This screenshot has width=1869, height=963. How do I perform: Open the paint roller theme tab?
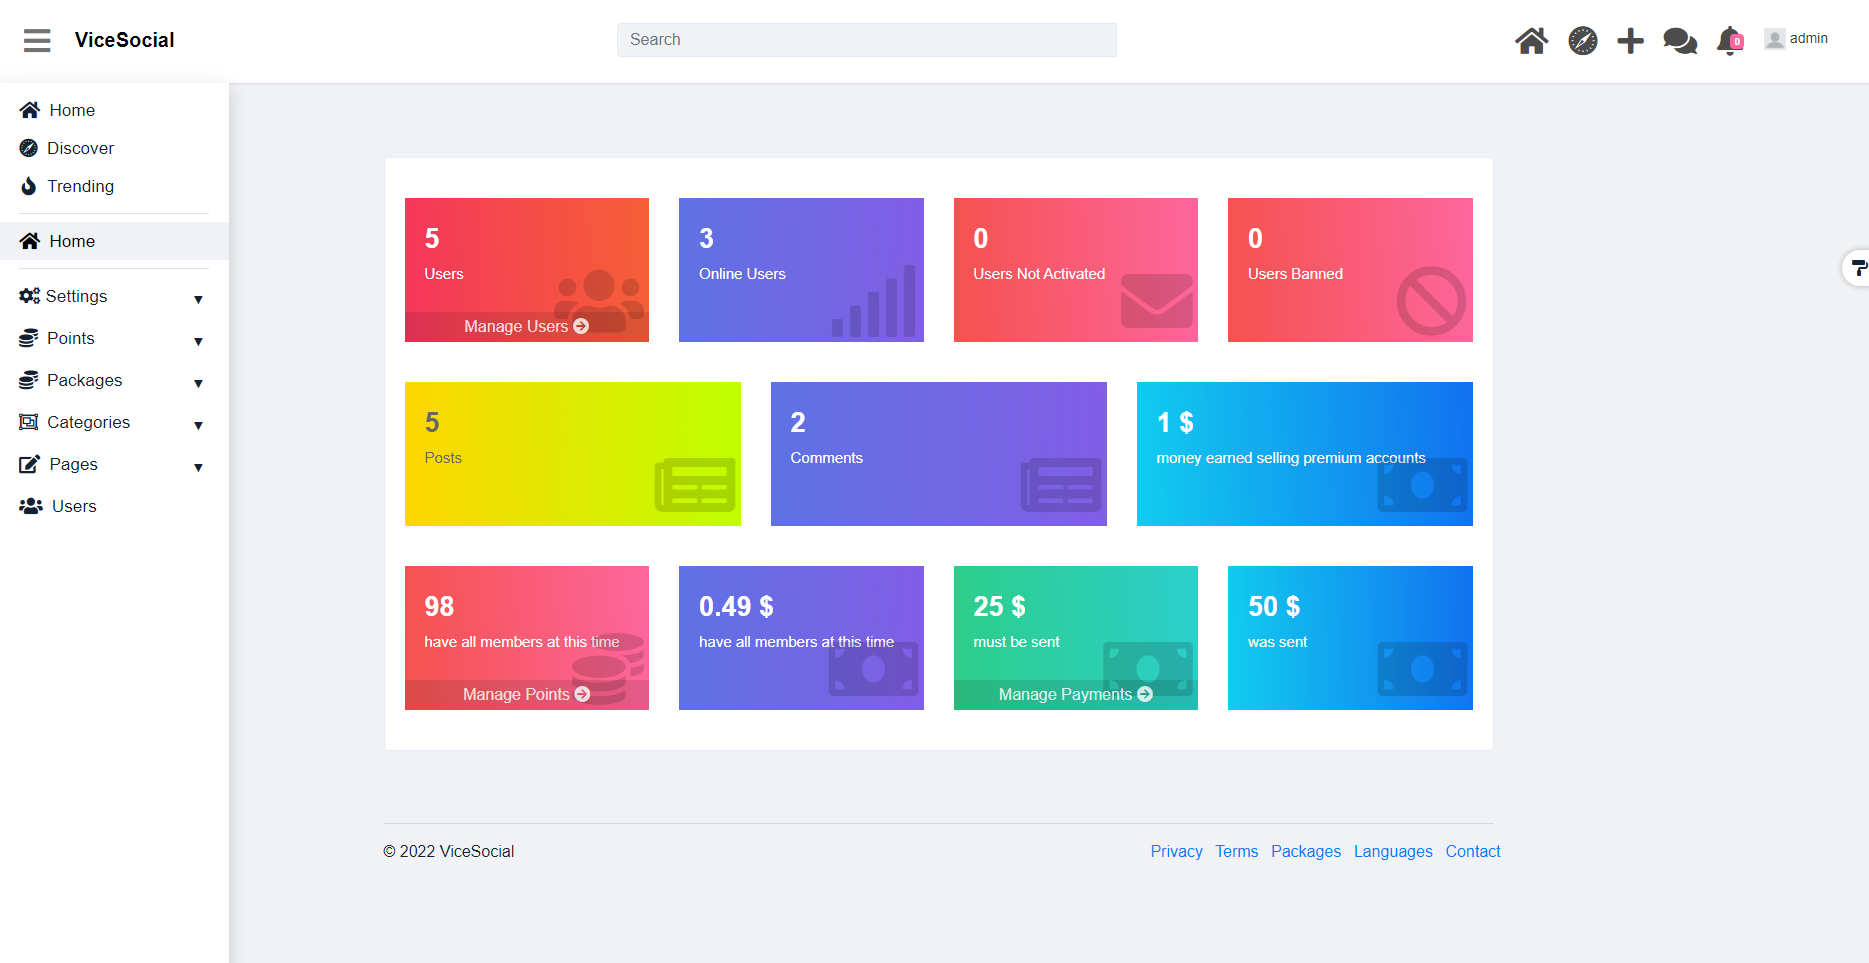(1857, 268)
